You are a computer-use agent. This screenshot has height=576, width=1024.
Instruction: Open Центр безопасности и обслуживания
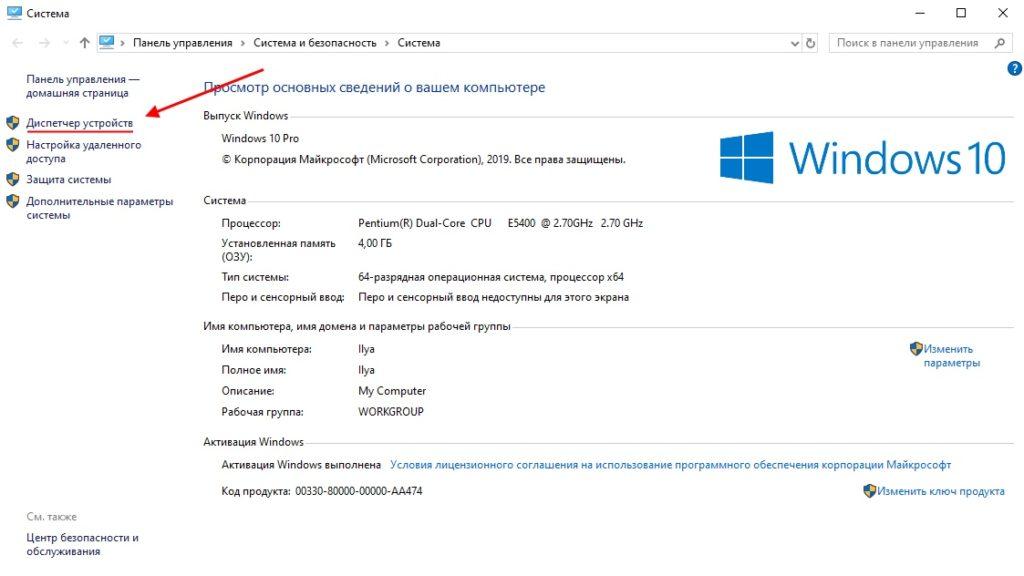(82, 545)
